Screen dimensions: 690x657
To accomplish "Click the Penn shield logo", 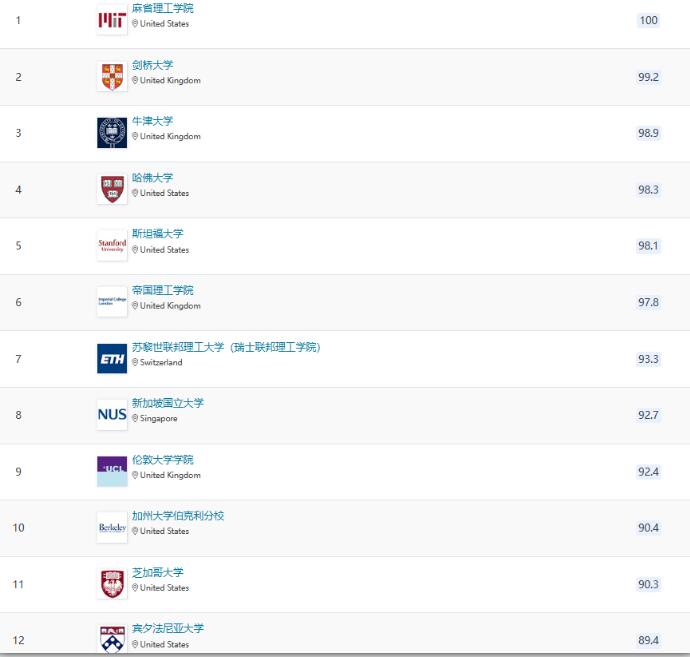I will (112, 638).
